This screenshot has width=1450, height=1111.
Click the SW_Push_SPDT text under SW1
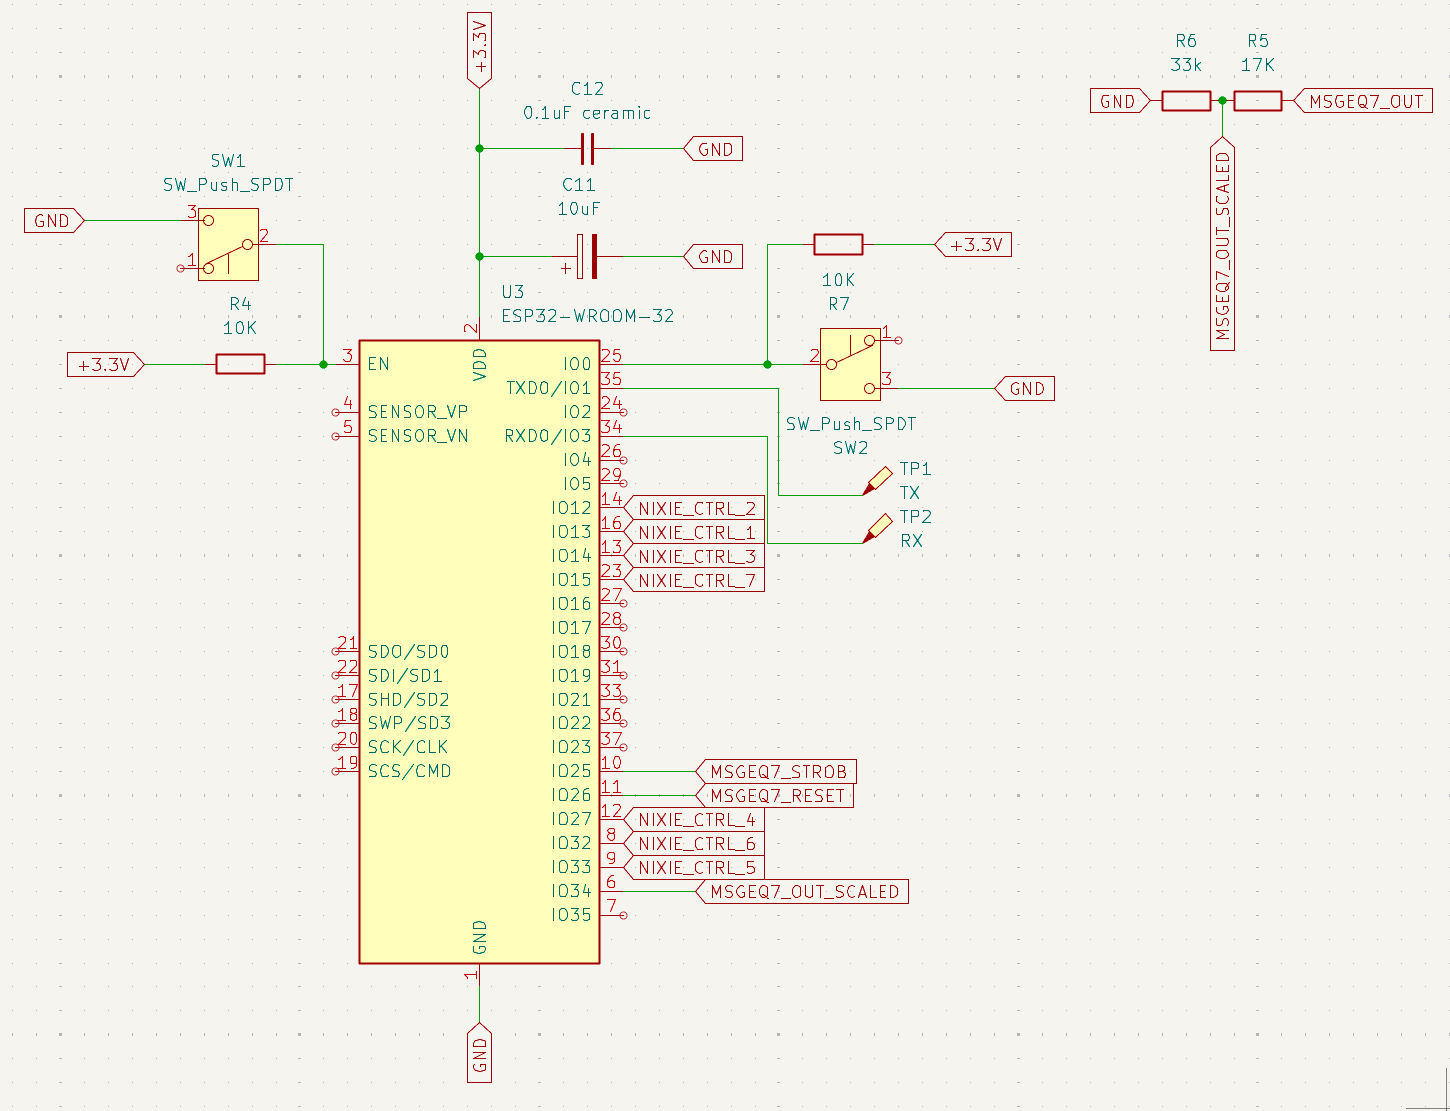tap(228, 185)
